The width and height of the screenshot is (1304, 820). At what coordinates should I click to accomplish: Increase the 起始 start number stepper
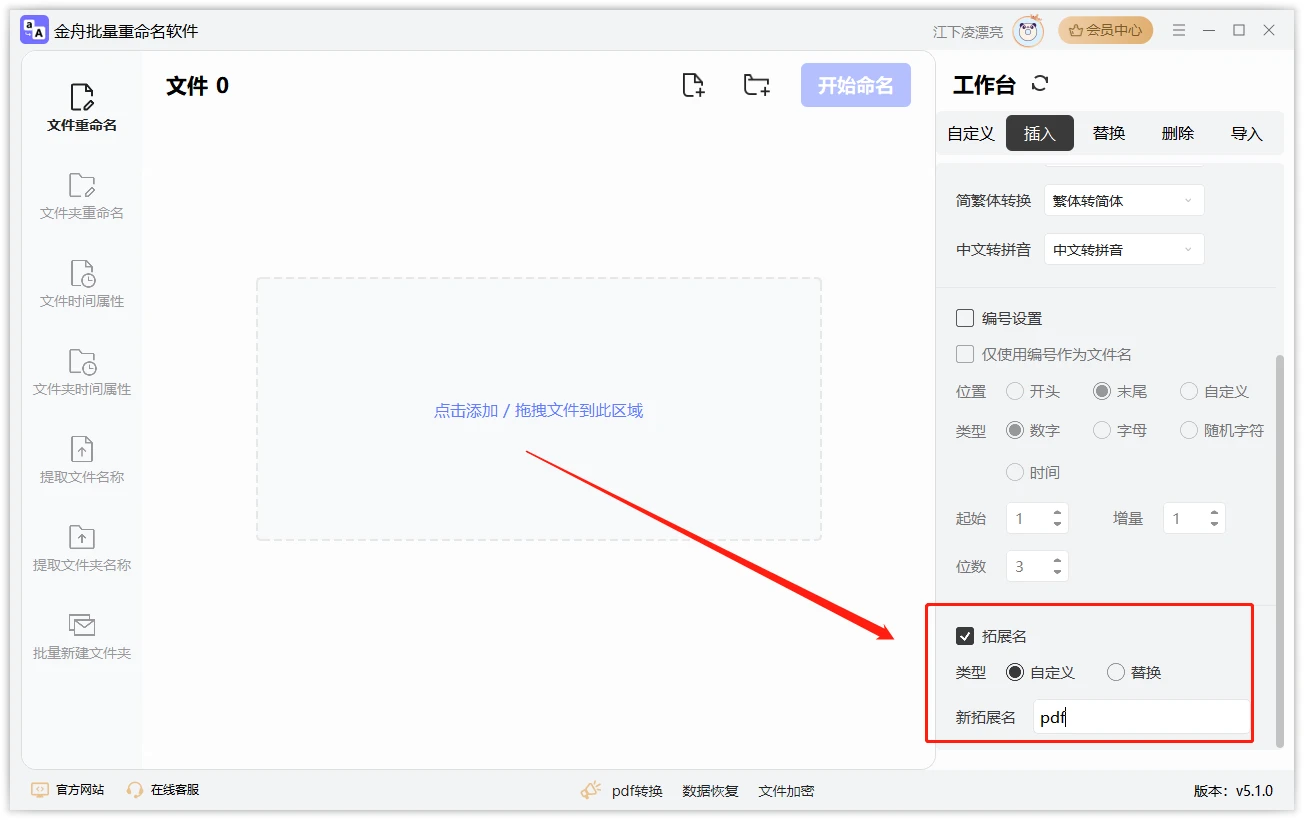point(1057,513)
